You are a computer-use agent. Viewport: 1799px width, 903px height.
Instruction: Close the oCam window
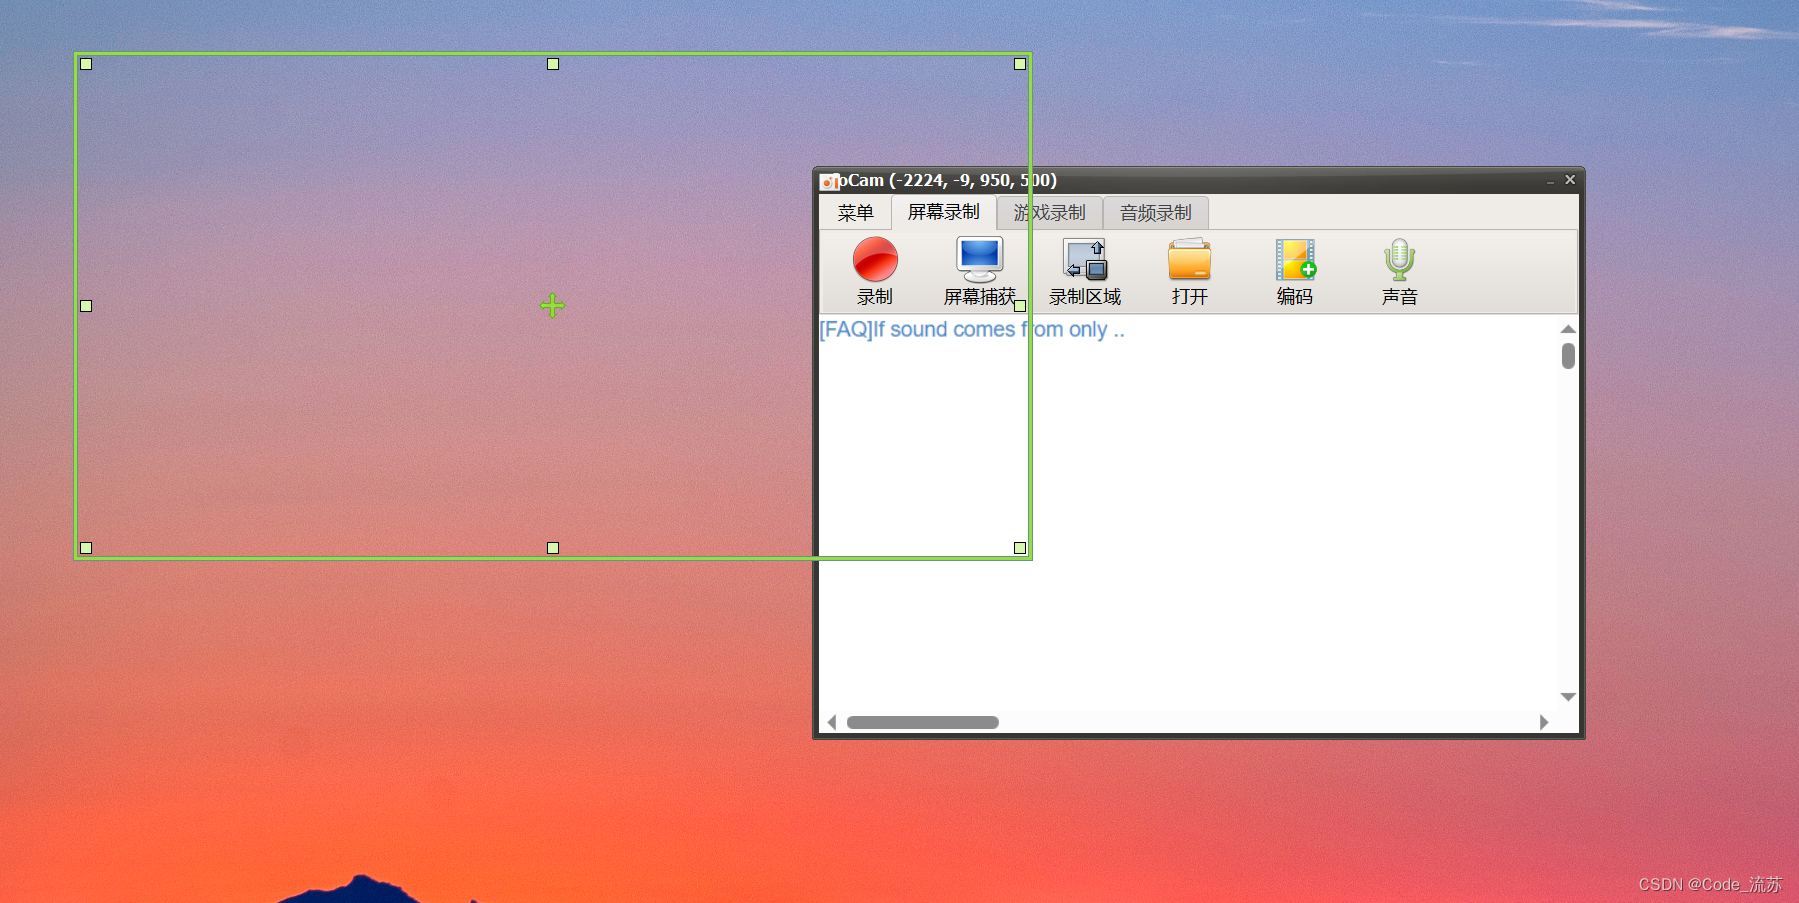click(x=1570, y=180)
